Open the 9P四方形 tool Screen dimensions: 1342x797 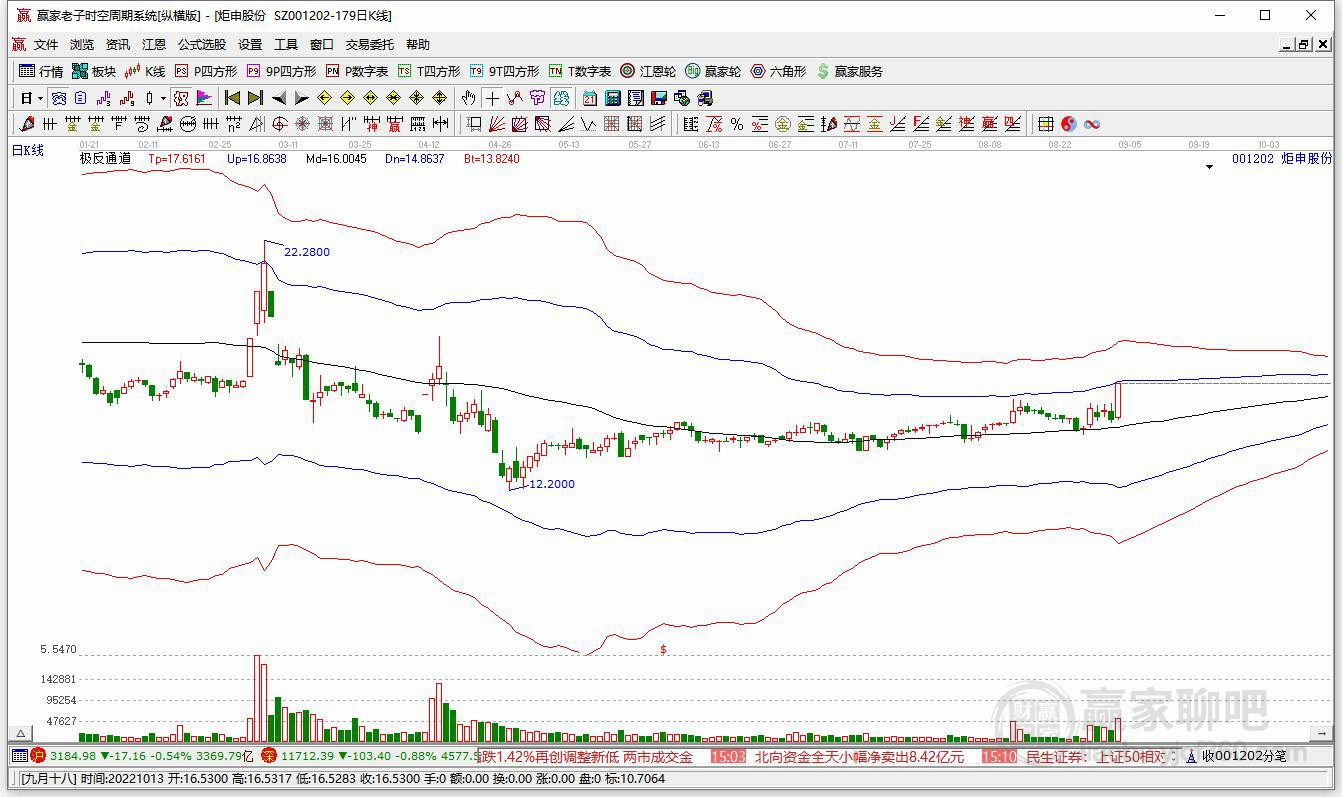(281, 71)
